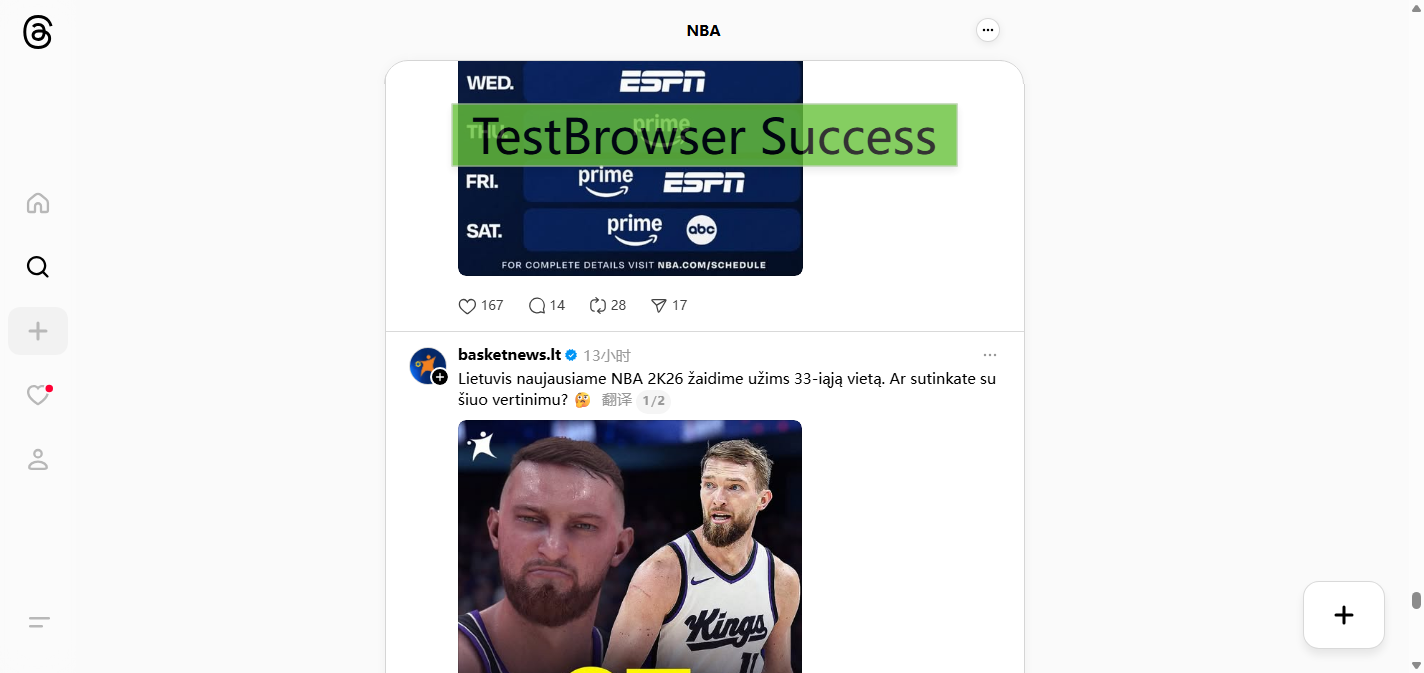This screenshot has height=673, width=1424.
Task: Click the floating compose plus button
Action: coord(1344,615)
